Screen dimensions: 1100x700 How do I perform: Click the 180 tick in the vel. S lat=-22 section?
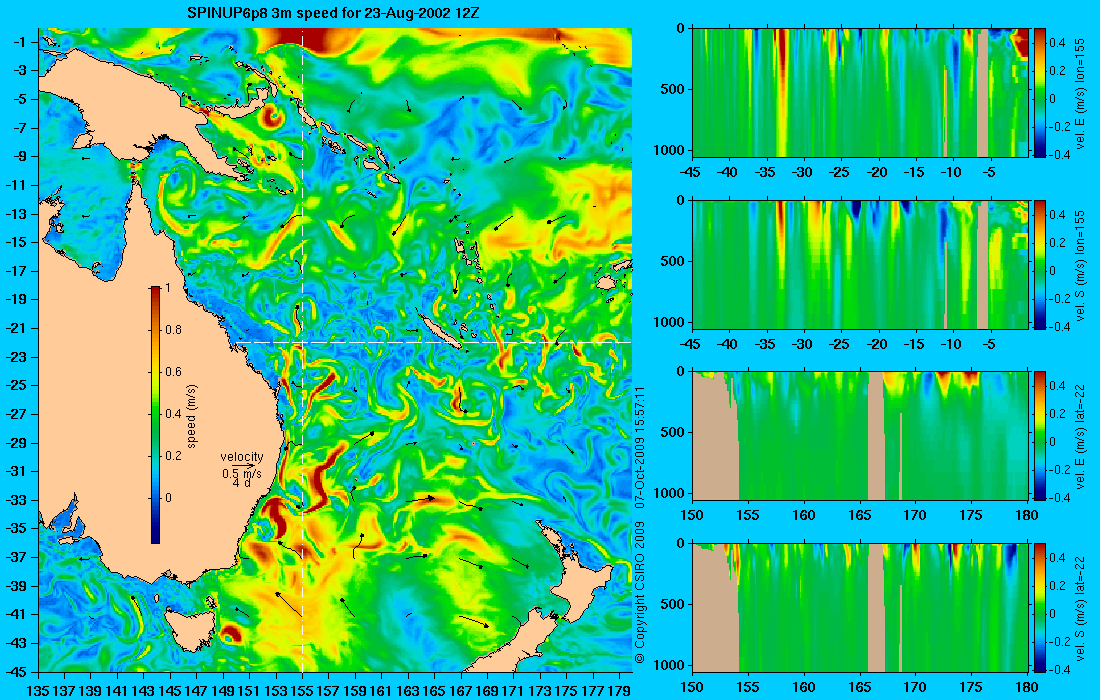[1026, 687]
